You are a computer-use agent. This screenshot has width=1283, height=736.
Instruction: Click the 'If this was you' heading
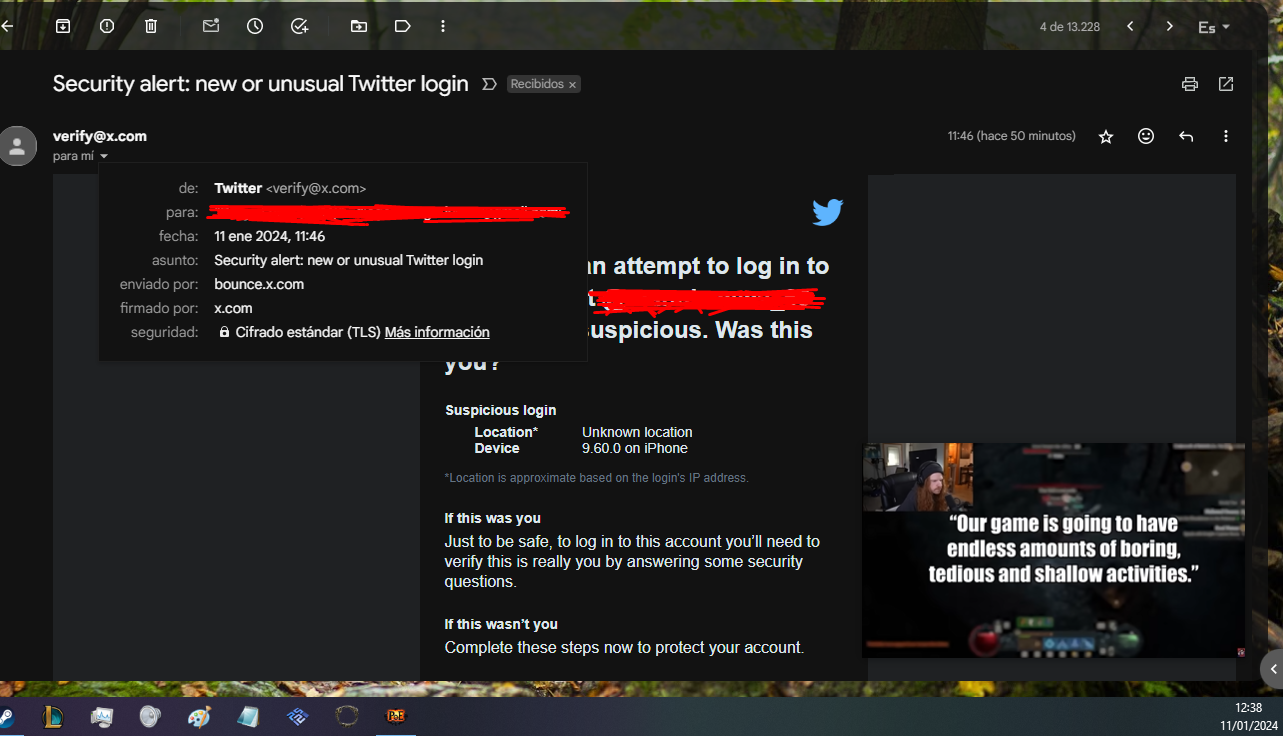click(x=493, y=518)
